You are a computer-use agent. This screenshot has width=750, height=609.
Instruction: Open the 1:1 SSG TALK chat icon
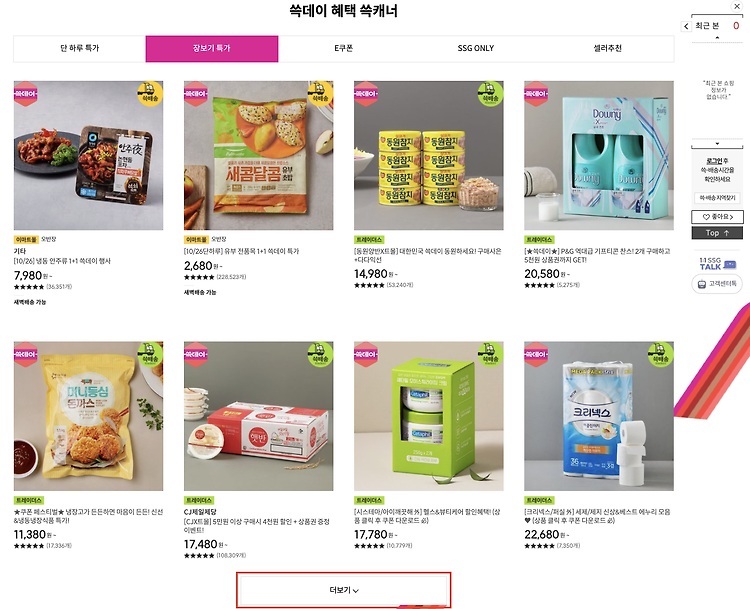(717, 264)
